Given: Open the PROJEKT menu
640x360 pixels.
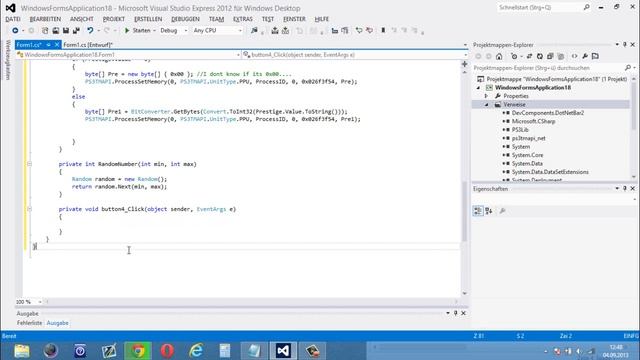Looking at the screenshot, I should pyautogui.click(x=113, y=19).
